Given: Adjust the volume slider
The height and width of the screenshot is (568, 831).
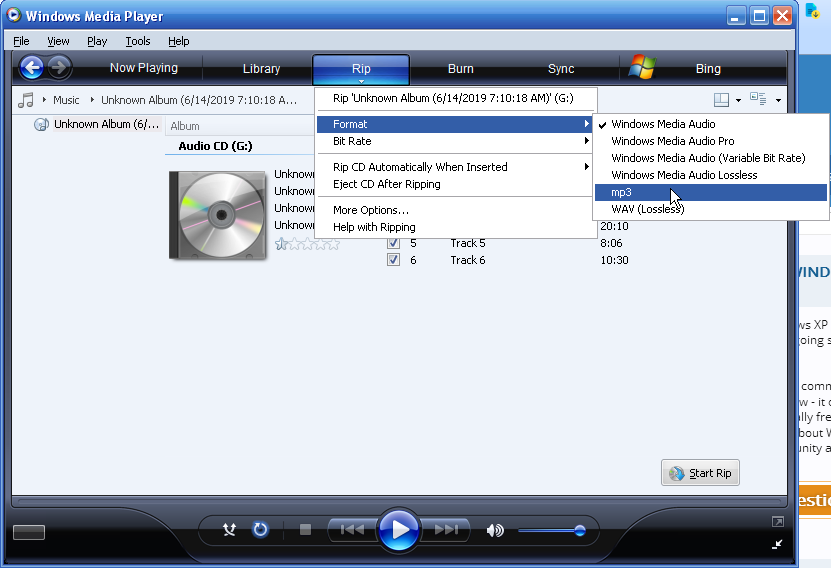Looking at the screenshot, I should click(x=552, y=530).
